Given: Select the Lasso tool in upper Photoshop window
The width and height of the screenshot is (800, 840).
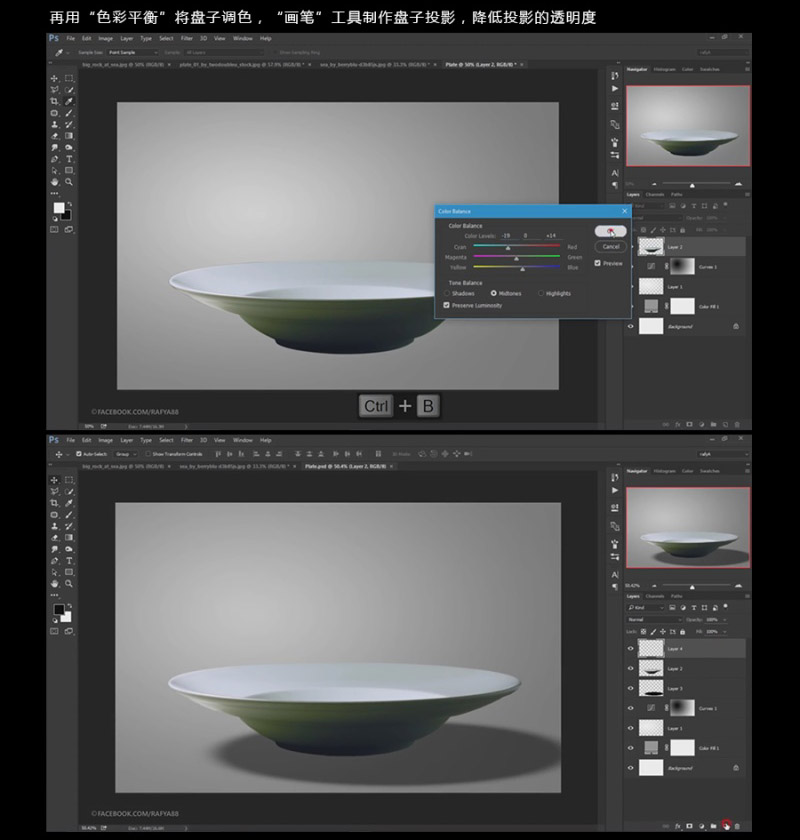Looking at the screenshot, I should pyautogui.click(x=55, y=90).
